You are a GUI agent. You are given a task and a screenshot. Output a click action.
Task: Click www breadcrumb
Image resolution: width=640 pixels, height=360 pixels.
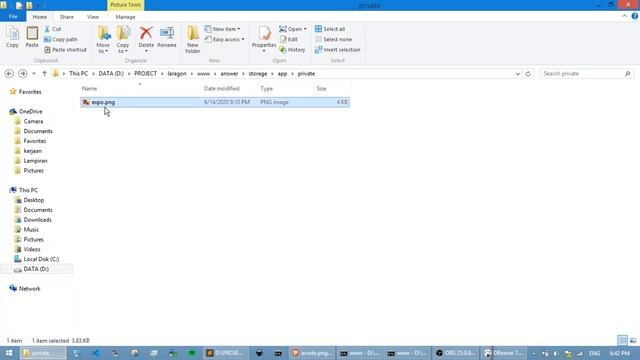coord(203,73)
